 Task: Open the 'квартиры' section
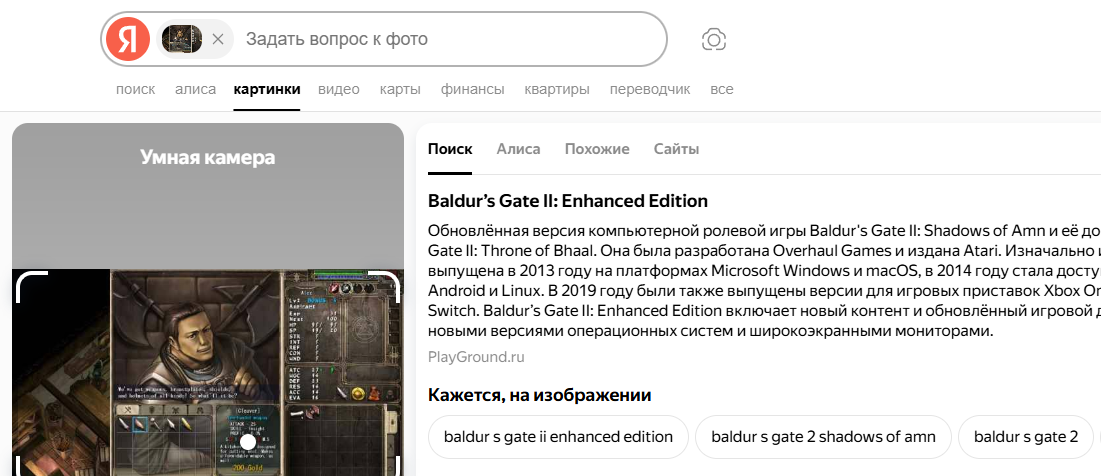(x=557, y=89)
